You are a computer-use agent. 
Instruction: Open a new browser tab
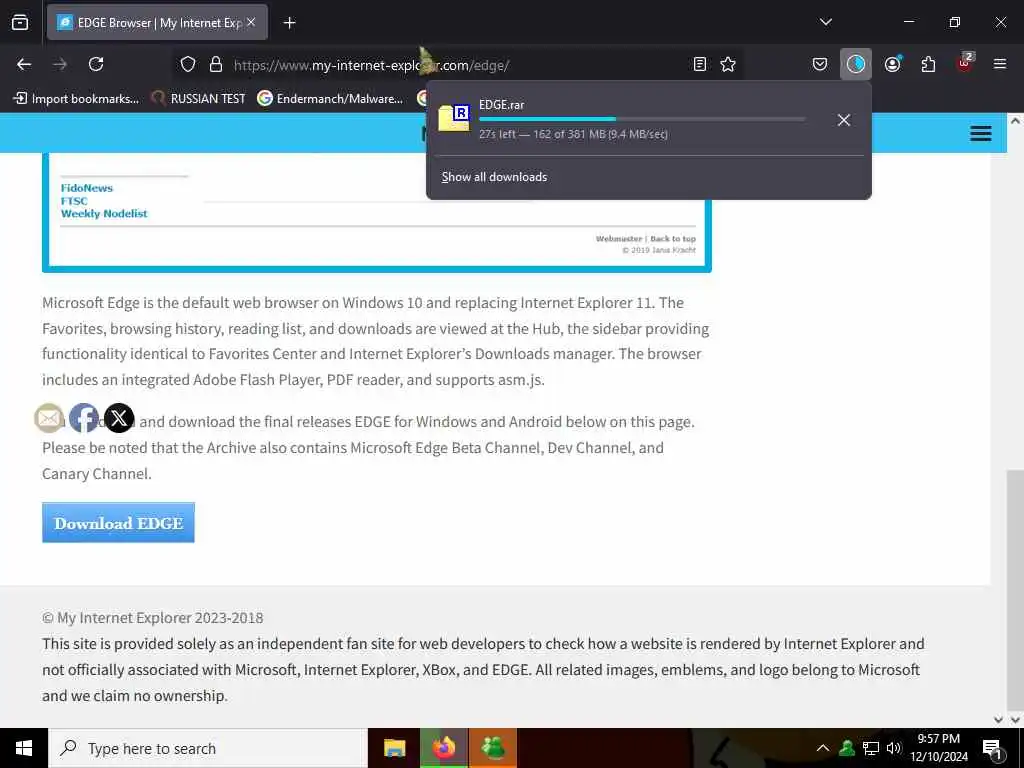point(289,23)
